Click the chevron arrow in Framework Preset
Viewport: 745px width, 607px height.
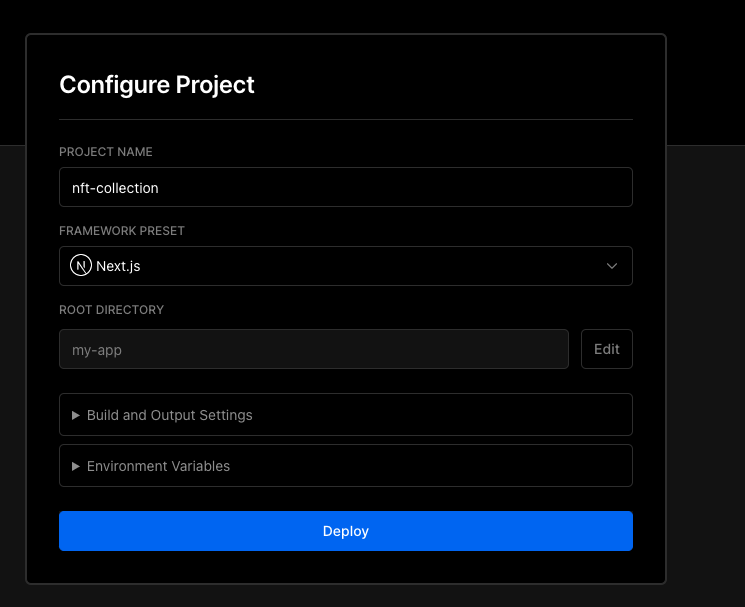[612, 266]
